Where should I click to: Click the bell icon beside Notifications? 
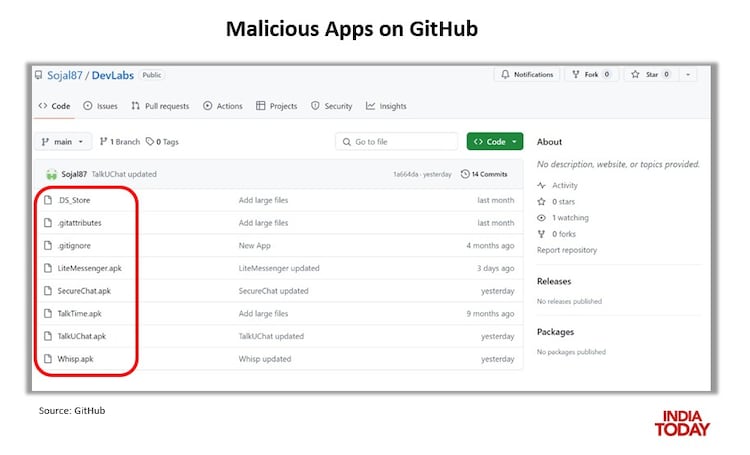coord(505,75)
